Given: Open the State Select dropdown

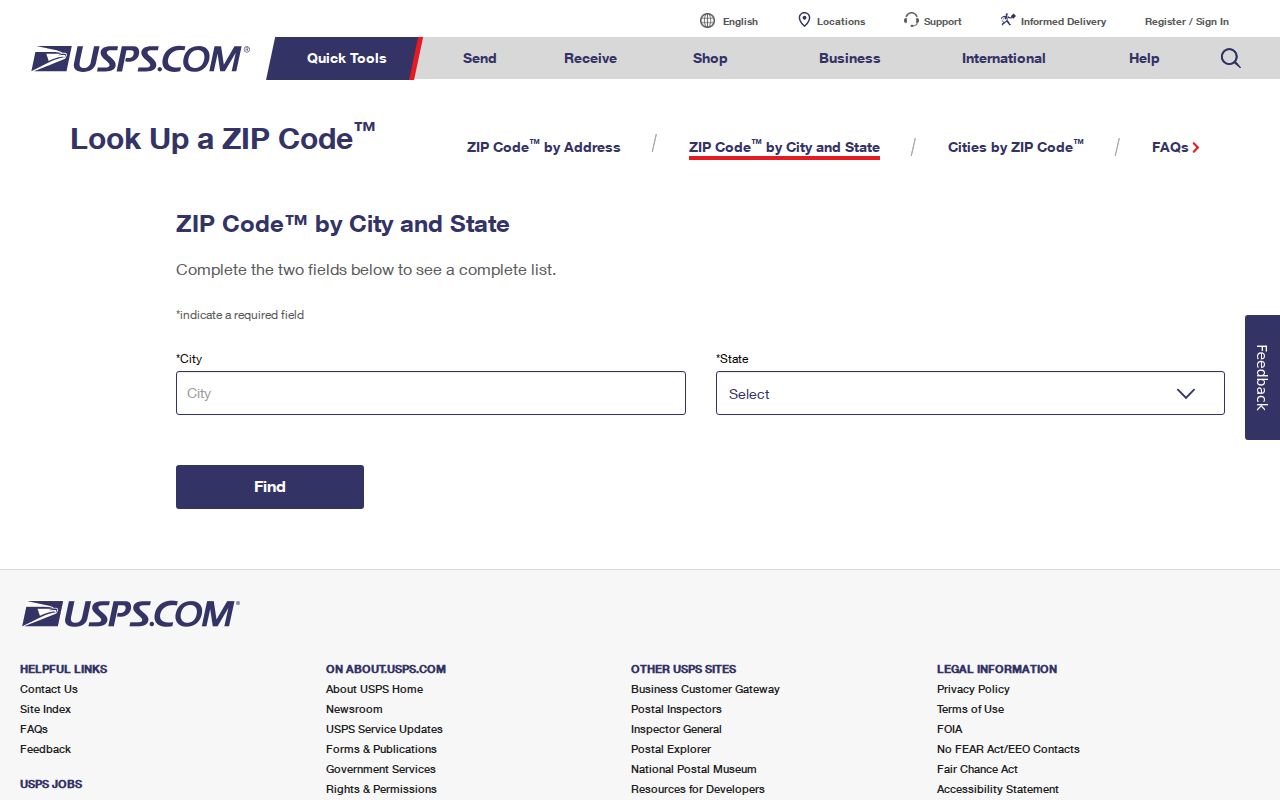Looking at the screenshot, I should (970, 393).
